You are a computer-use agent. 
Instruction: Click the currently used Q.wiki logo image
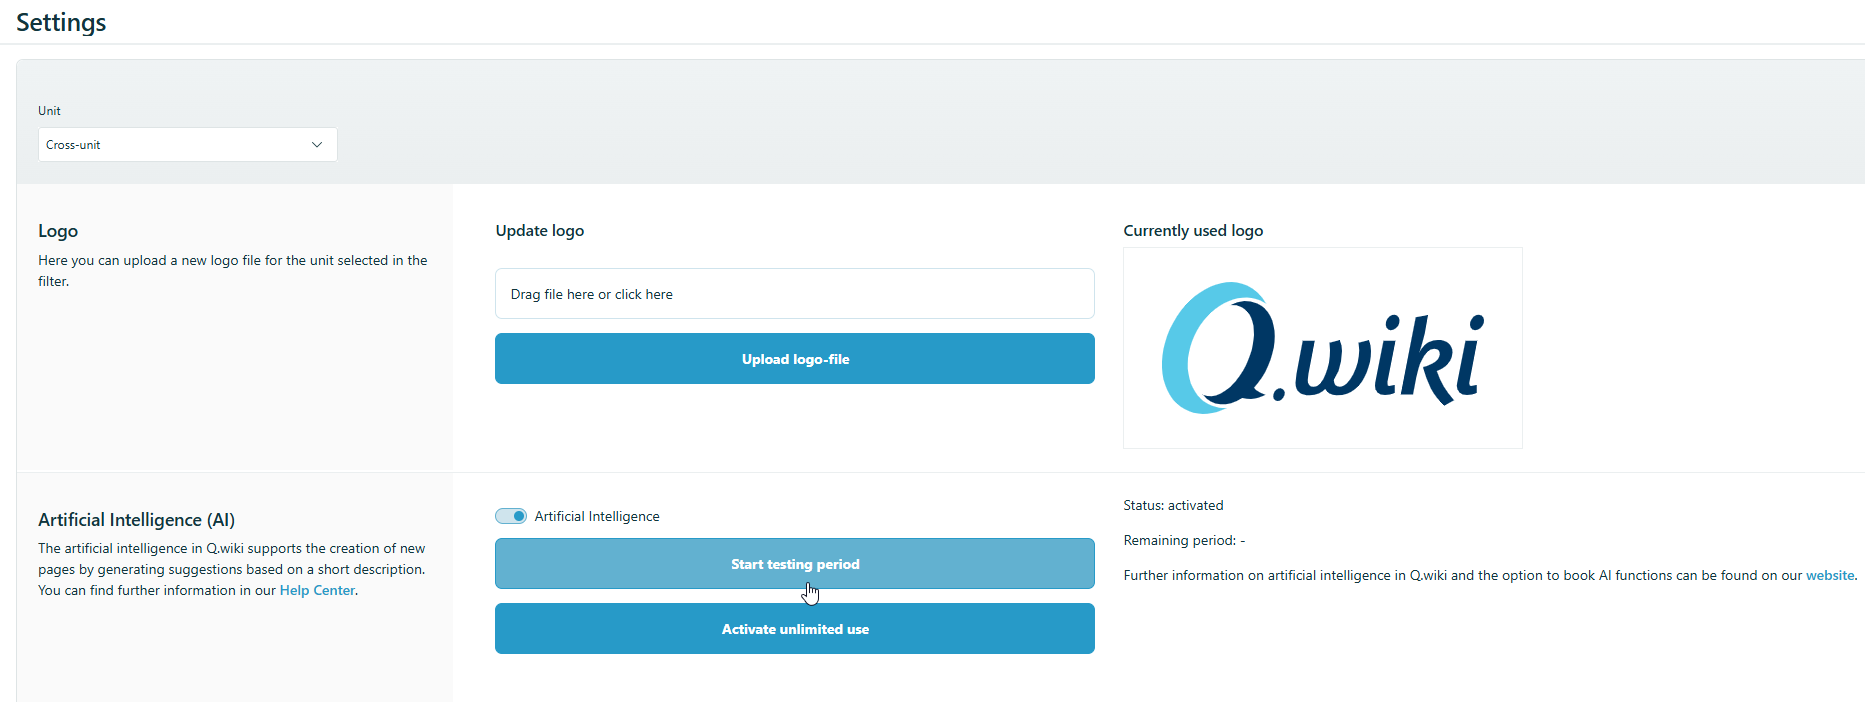(x=1323, y=348)
